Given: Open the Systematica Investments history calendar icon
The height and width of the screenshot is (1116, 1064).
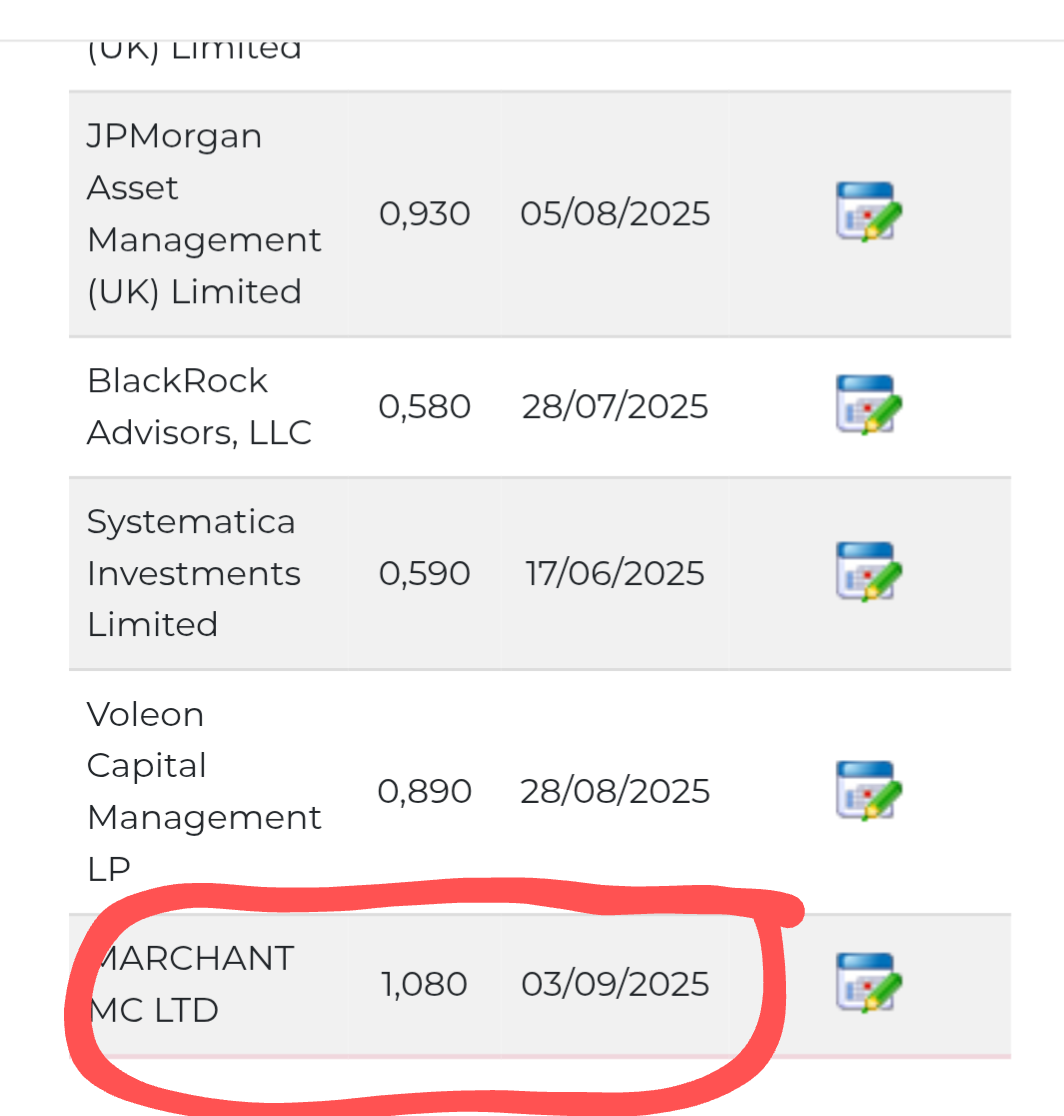Looking at the screenshot, I should coord(869,572).
